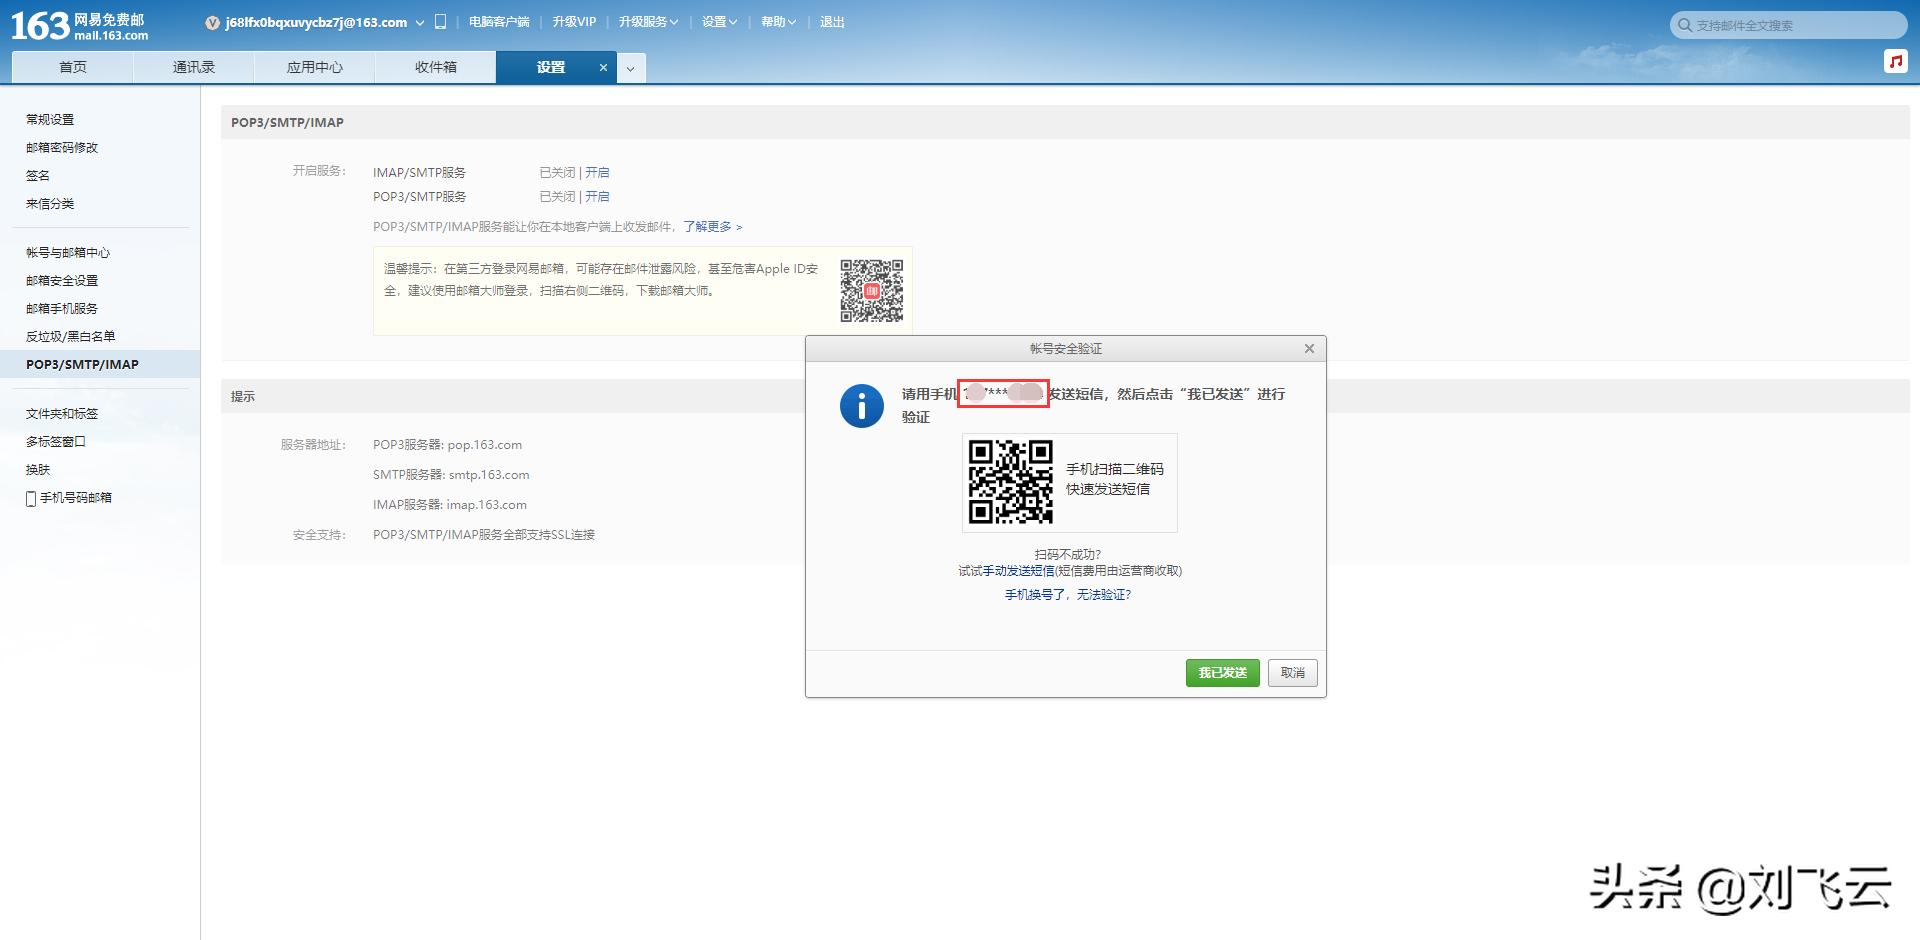Open 多标签窗口 in the sidebar

point(56,441)
